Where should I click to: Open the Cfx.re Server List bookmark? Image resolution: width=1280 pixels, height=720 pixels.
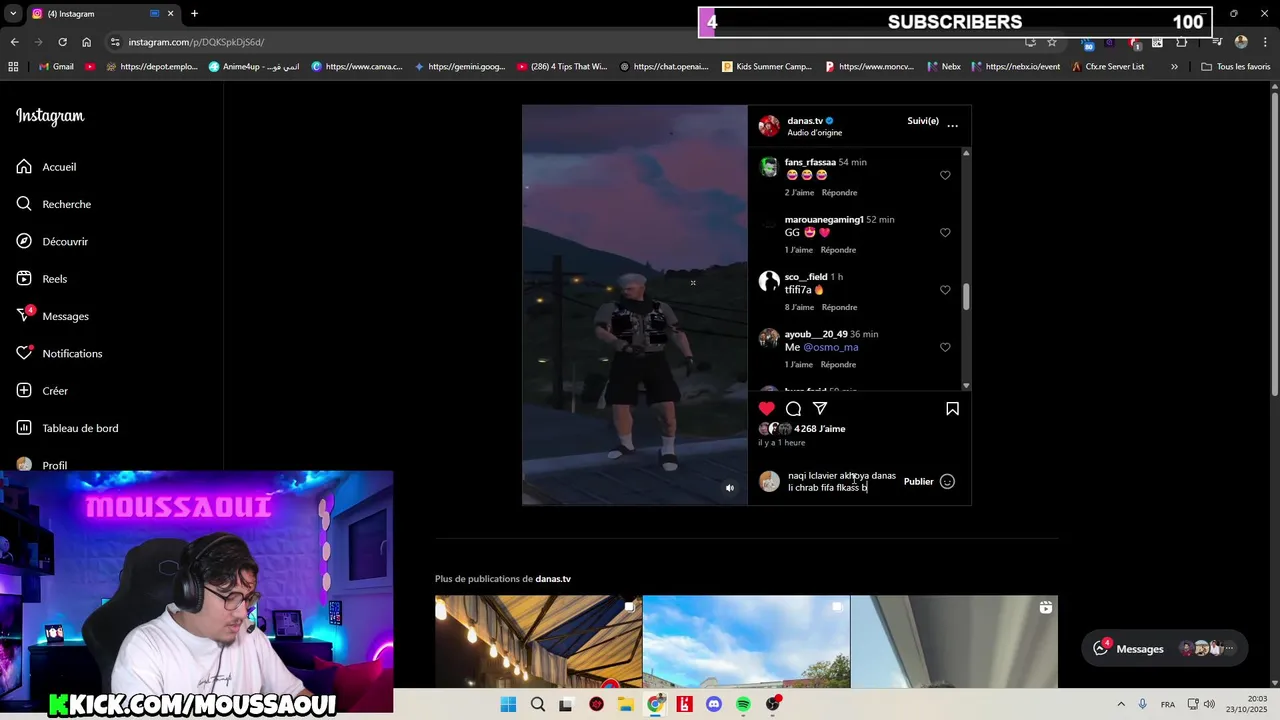[x=1107, y=67]
